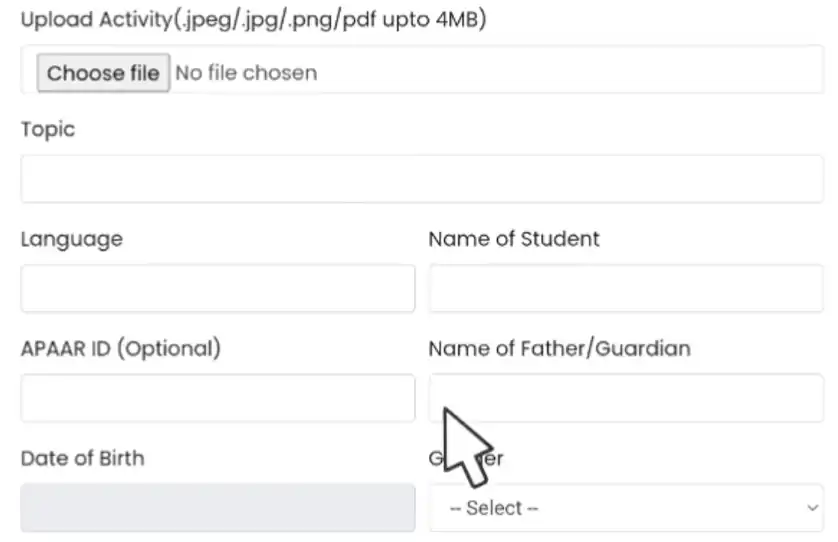Click the Language label
Screen dimensions: 838x542
72,239
